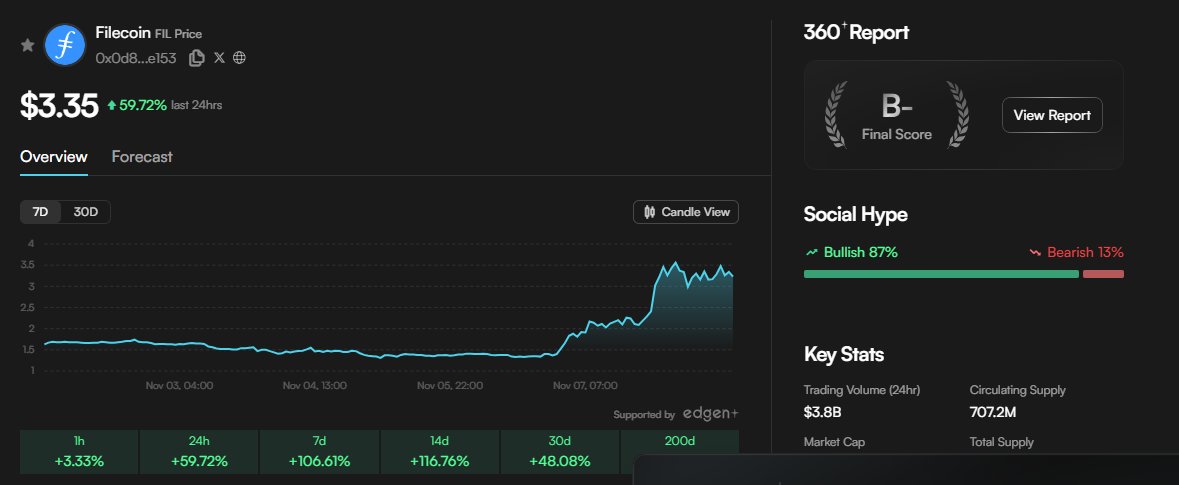The image size is (1179, 485).
Task: Click the favorite star next to Filecoin
Action: point(28,45)
